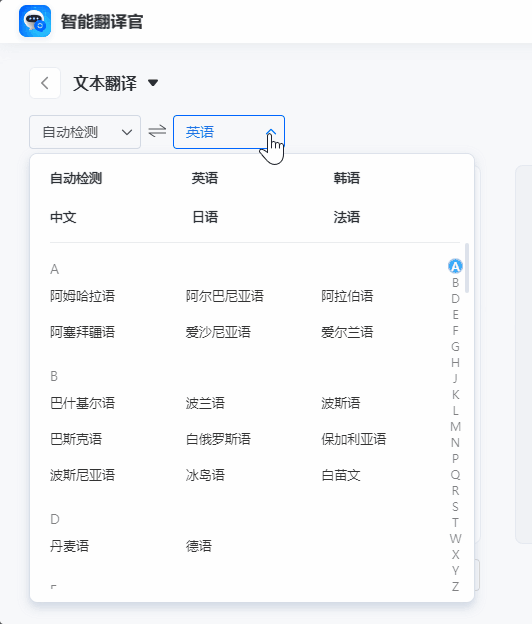
Task: Click the 智能翻译官 app logo icon
Action: click(x=35, y=21)
